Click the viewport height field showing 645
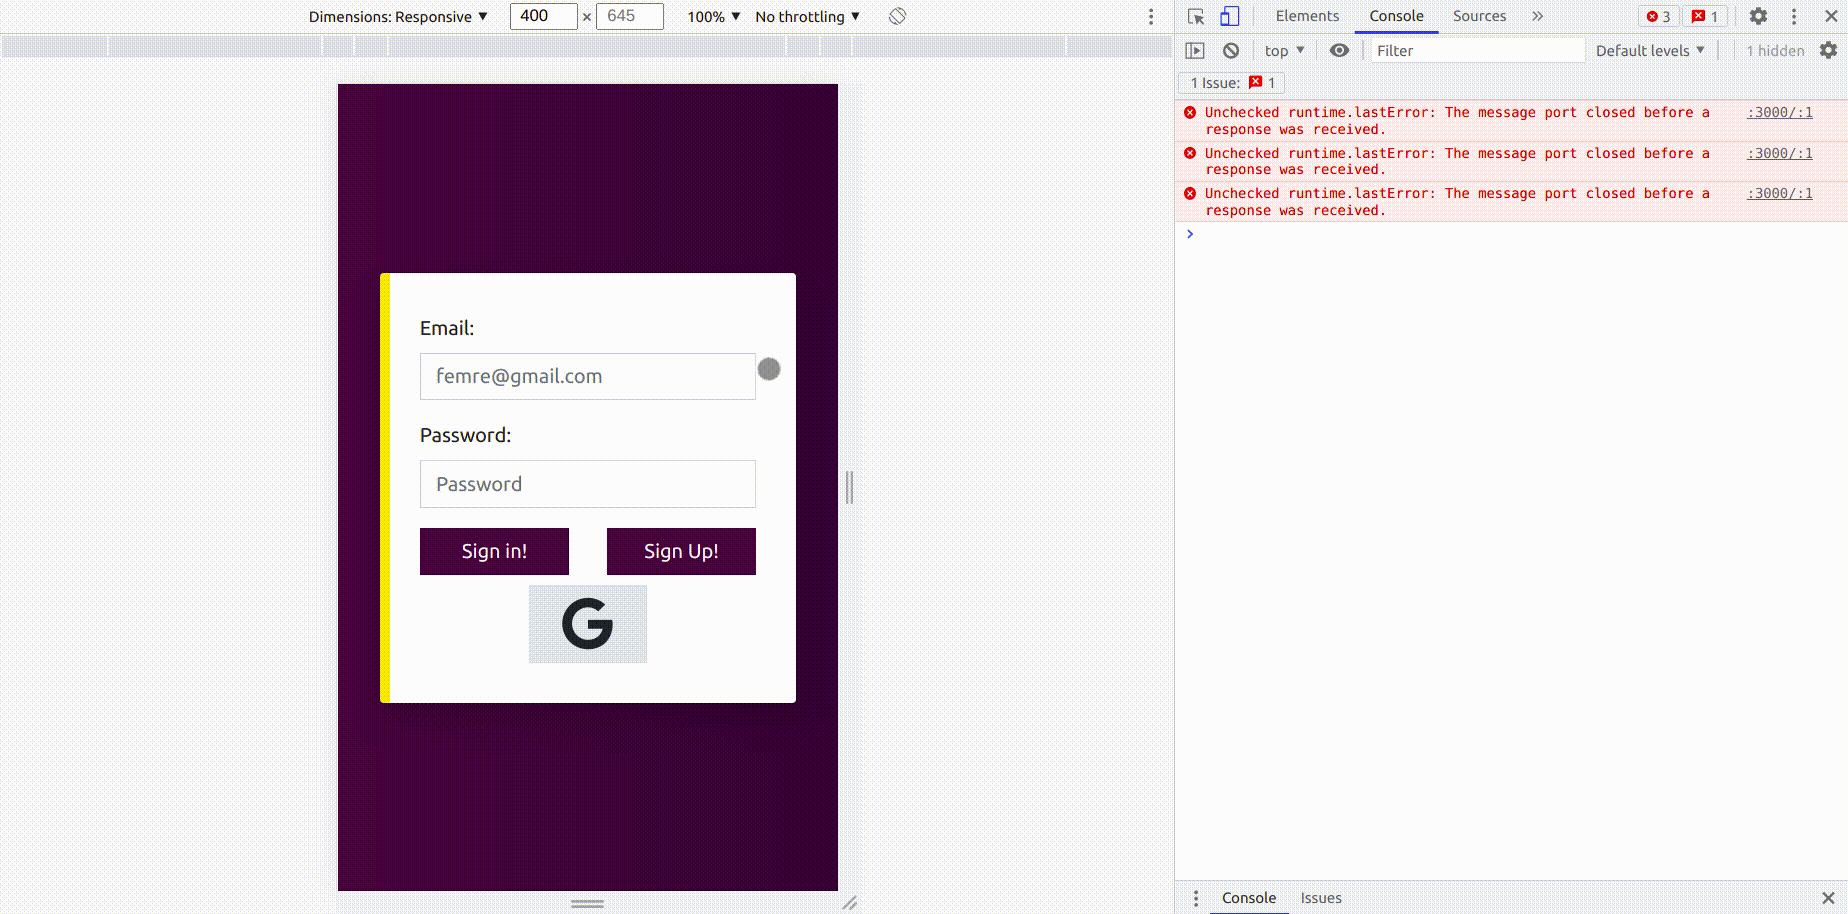The image size is (1848, 914). pyautogui.click(x=629, y=16)
